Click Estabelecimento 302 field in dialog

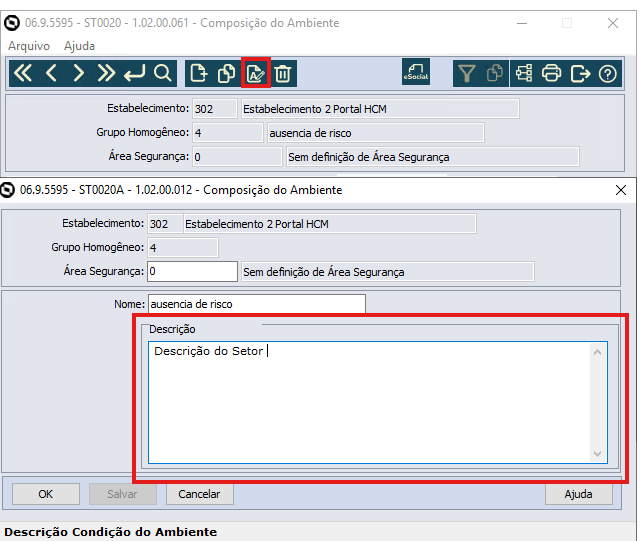pyautogui.click(x=165, y=224)
